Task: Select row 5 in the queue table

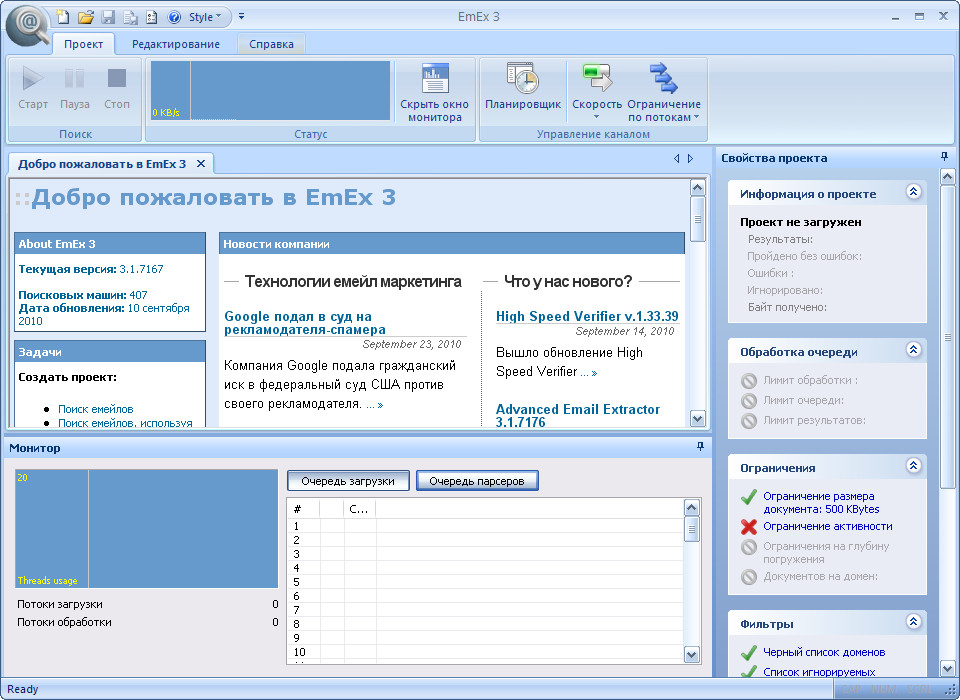Action: (486, 582)
